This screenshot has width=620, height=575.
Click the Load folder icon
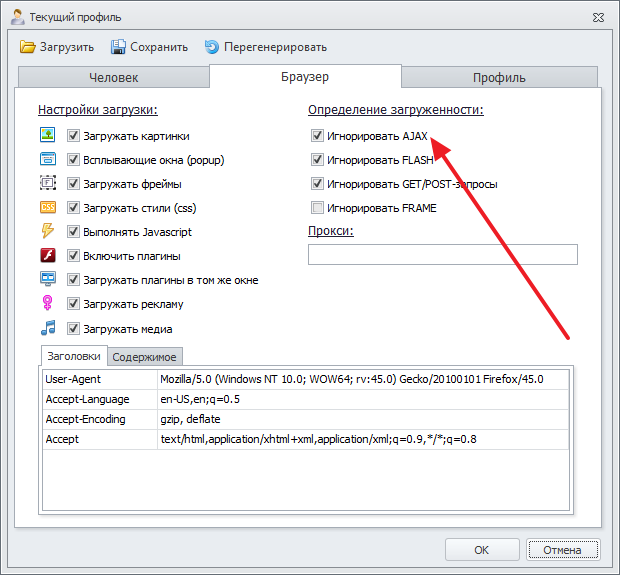pos(28,47)
